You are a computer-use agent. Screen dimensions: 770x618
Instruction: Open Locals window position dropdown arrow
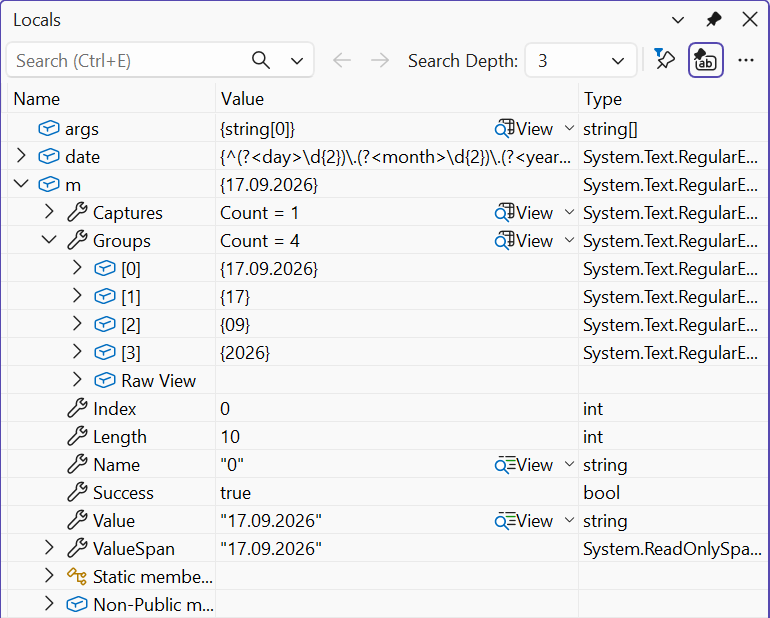pos(678,20)
